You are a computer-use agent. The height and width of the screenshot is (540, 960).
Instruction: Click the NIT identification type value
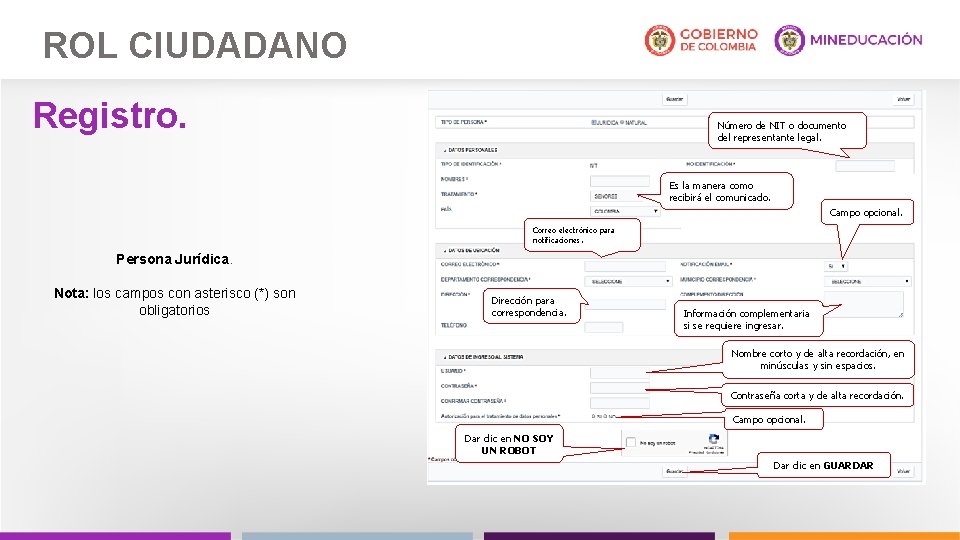[x=593, y=165]
